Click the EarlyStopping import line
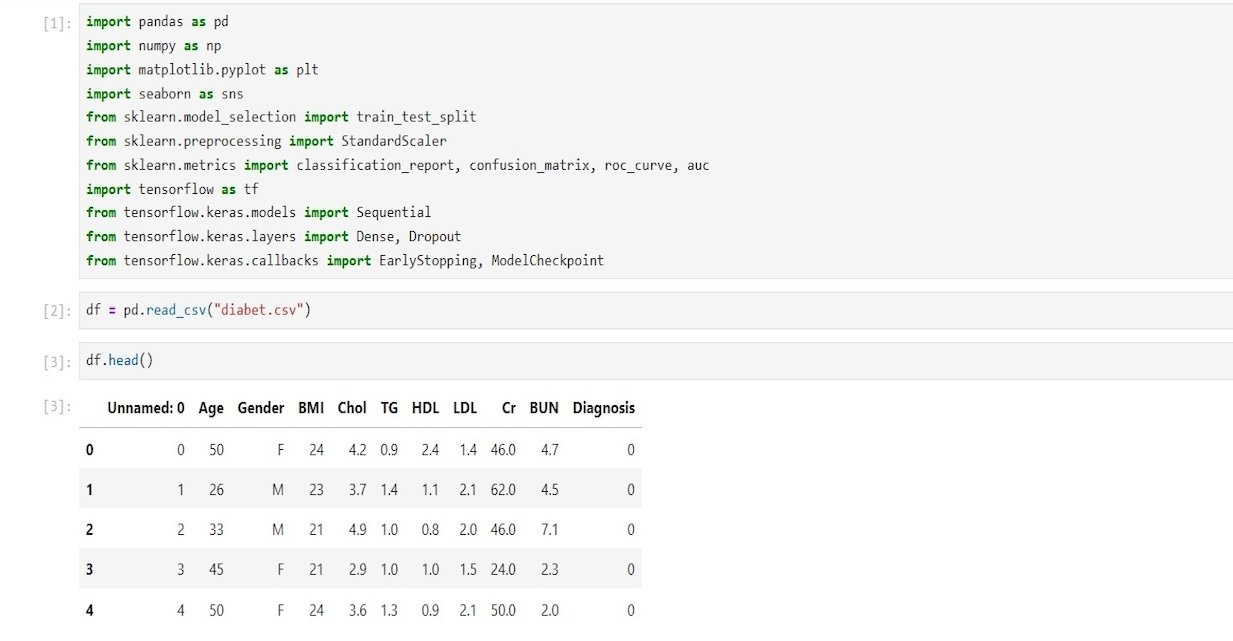The height and width of the screenshot is (641, 1233). point(345,261)
